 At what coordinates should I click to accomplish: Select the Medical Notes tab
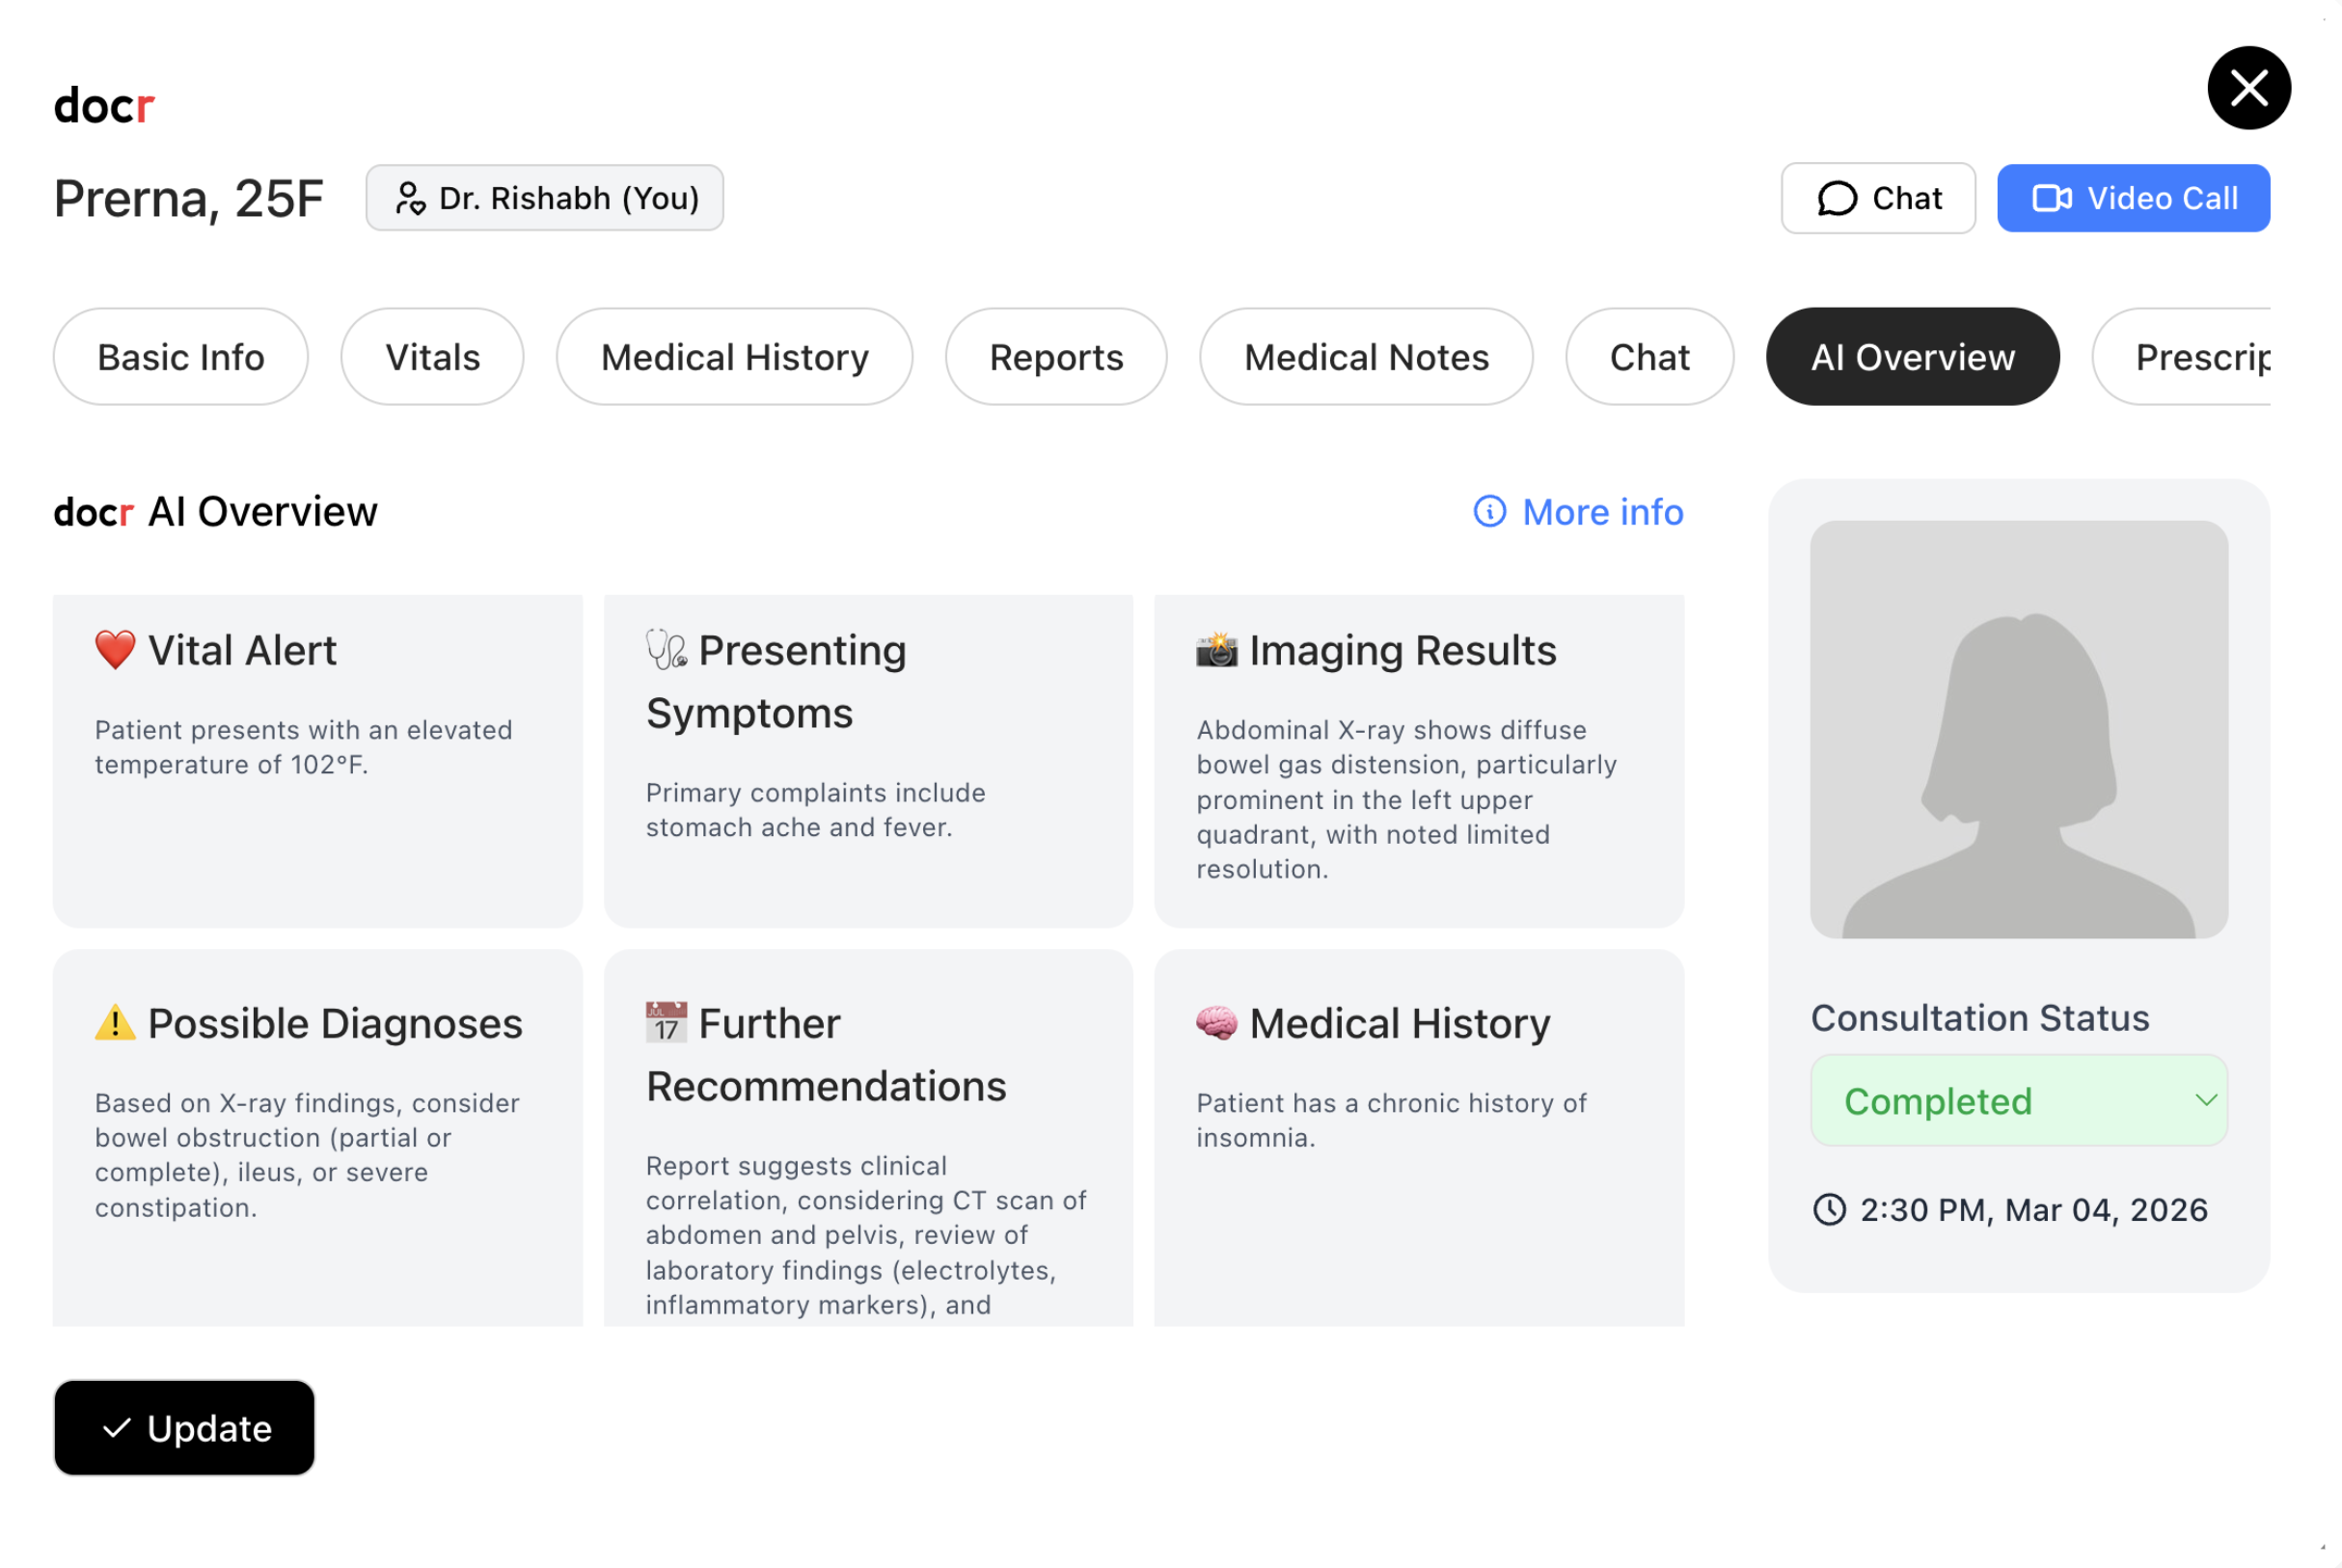1365,356
